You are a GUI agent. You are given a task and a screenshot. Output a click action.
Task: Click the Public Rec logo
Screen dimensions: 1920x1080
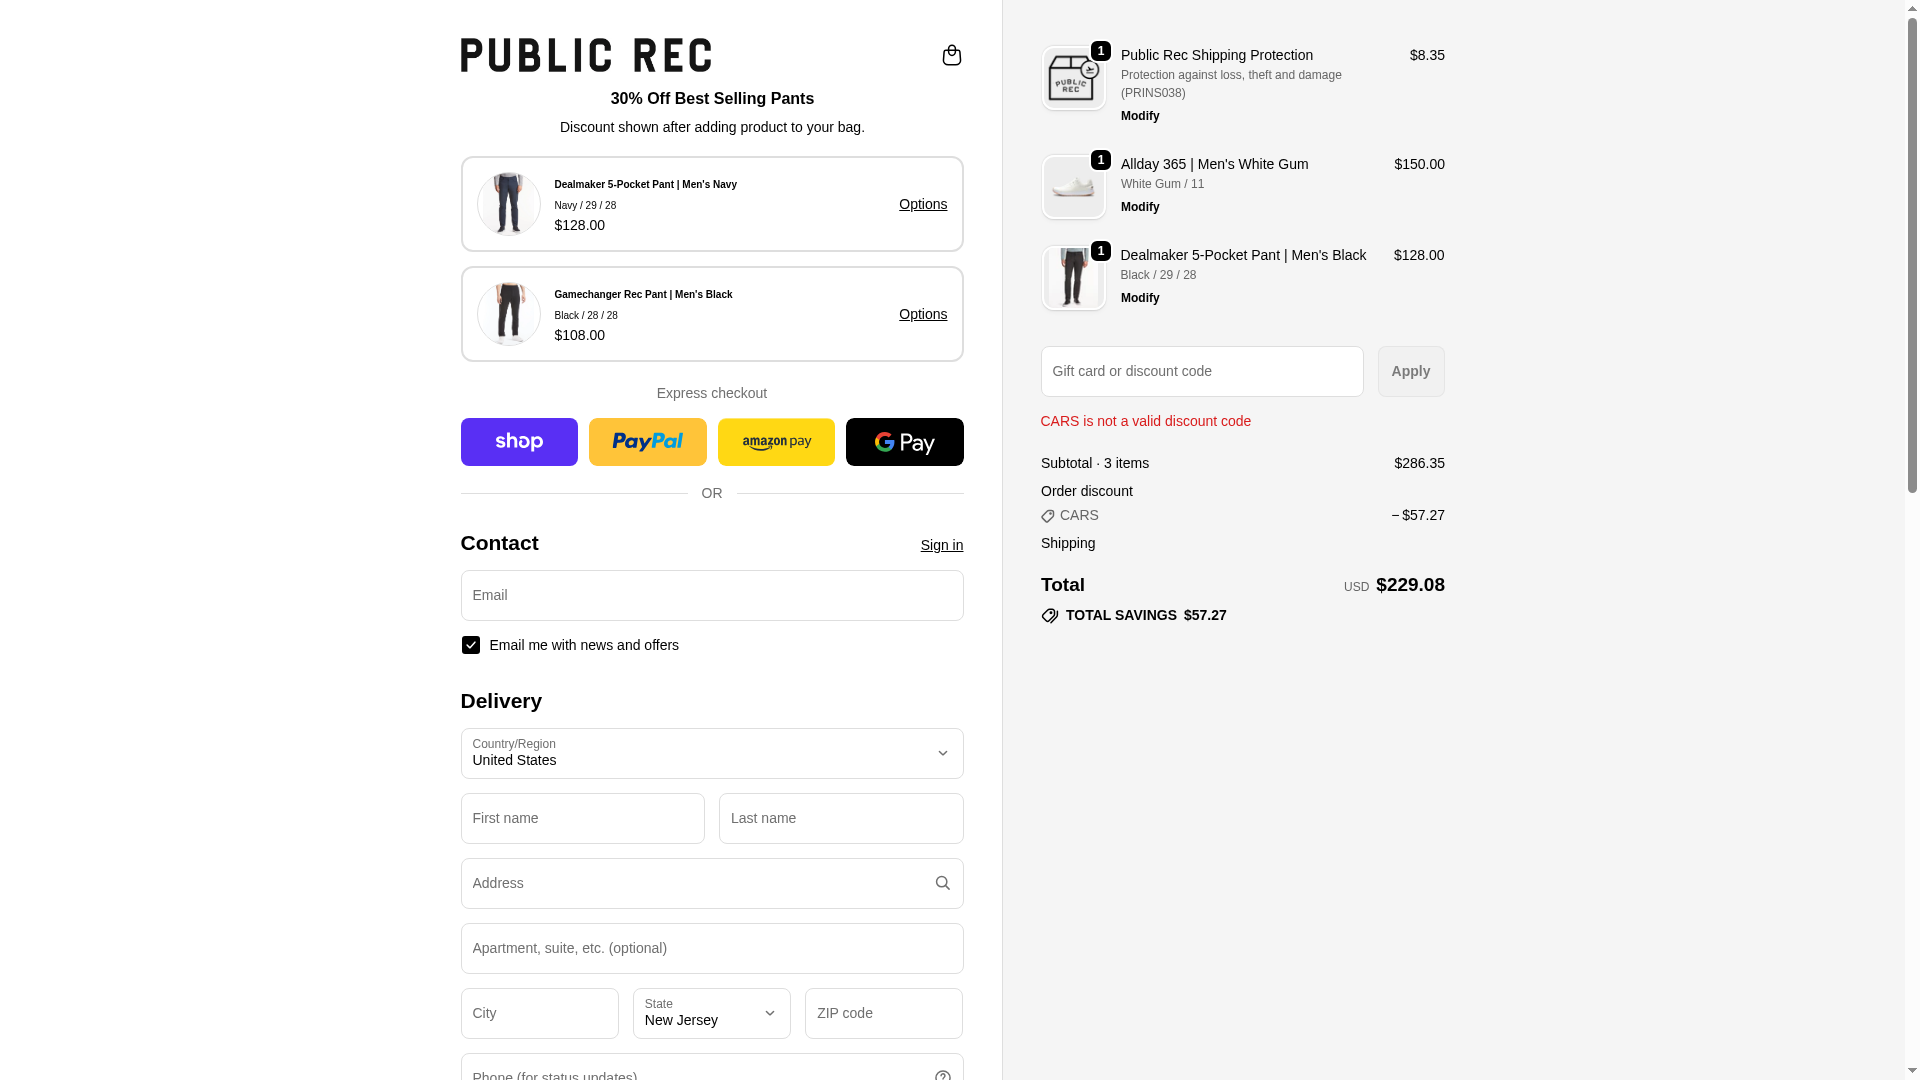[x=586, y=55]
